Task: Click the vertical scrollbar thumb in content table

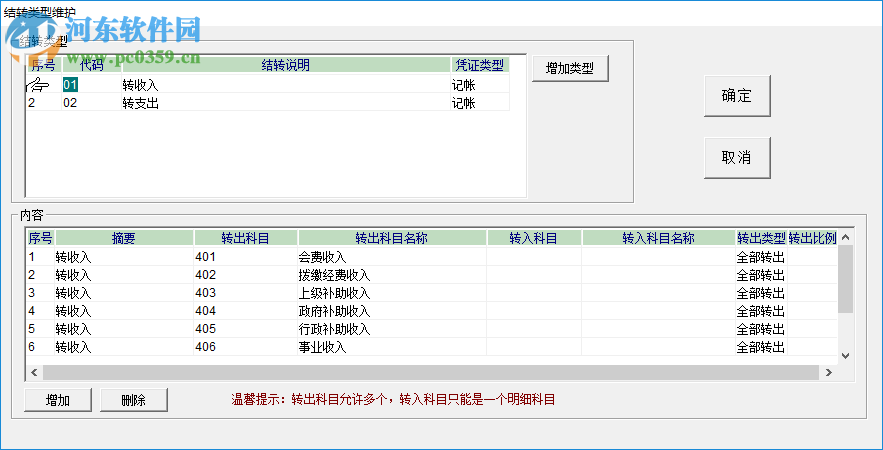Action: (x=845, y=279)
